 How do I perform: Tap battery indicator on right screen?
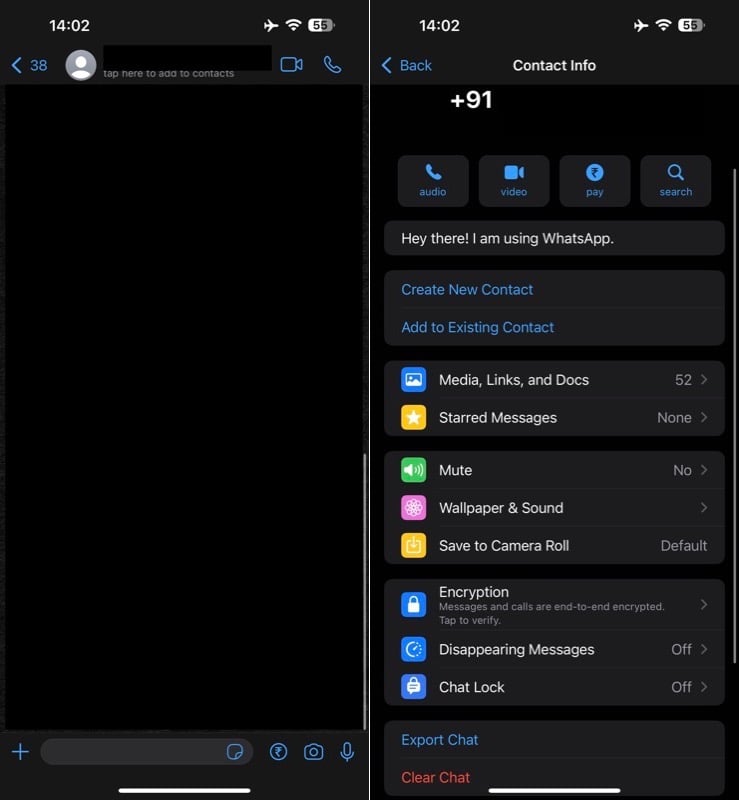point(691,25)
